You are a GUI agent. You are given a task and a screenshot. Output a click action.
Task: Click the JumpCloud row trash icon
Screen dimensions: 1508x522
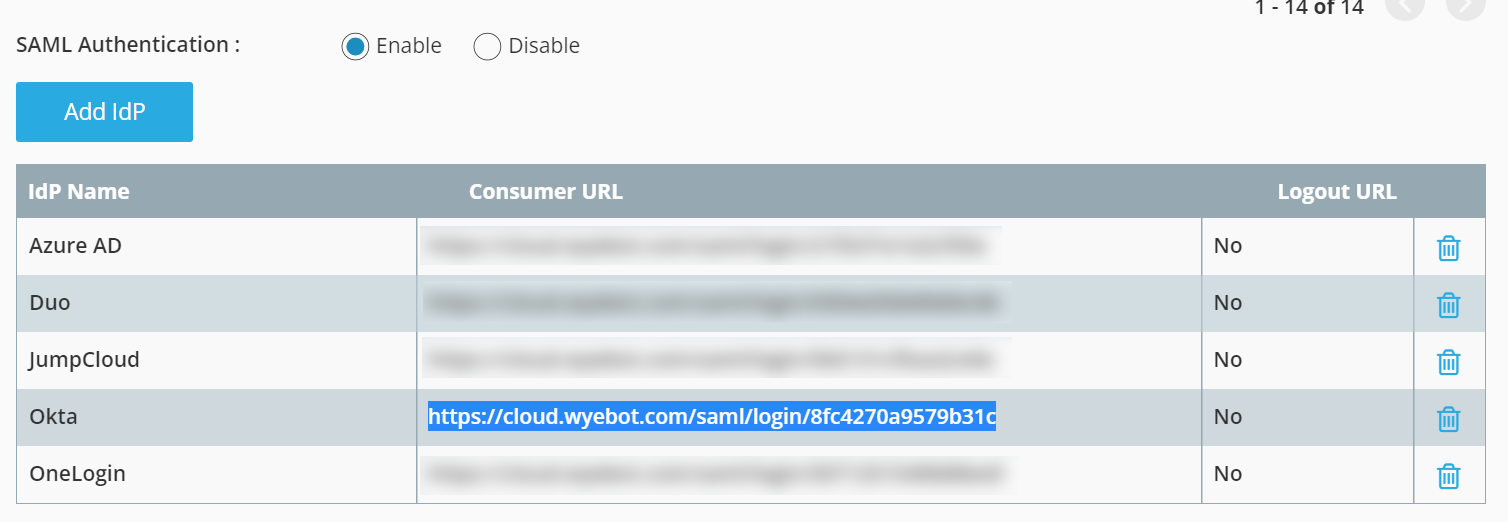(1448, 362)
